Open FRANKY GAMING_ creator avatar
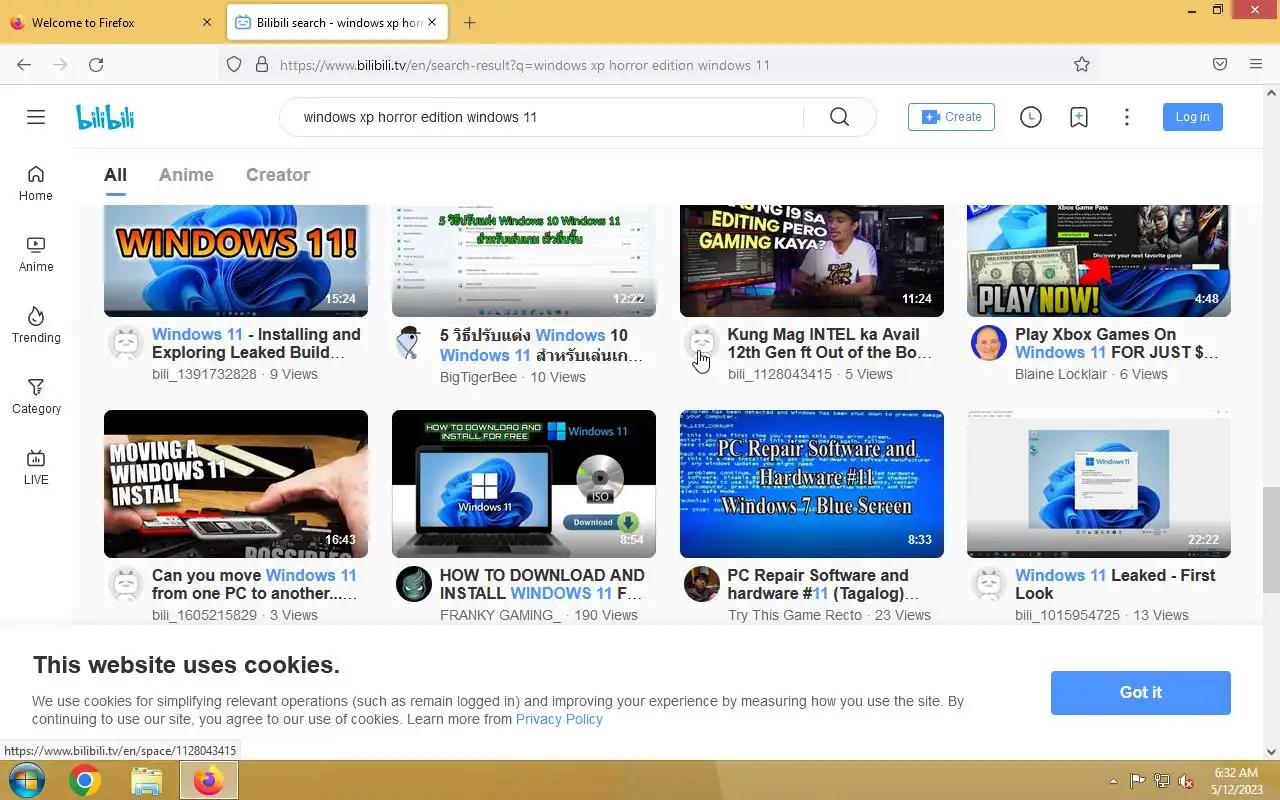1280x800 pixels. (x=414, y=584)
